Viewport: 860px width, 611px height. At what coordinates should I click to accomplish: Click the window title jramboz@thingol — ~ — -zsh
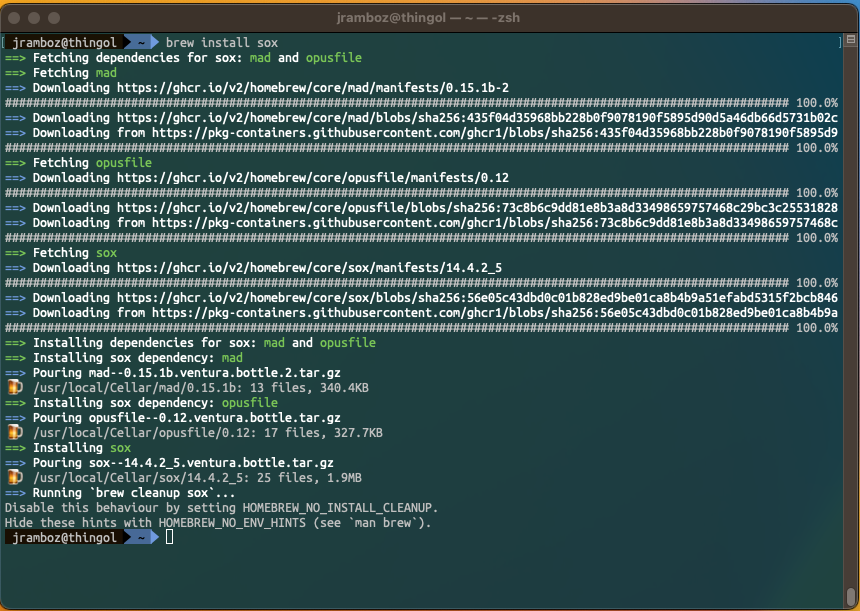(430, 17)
